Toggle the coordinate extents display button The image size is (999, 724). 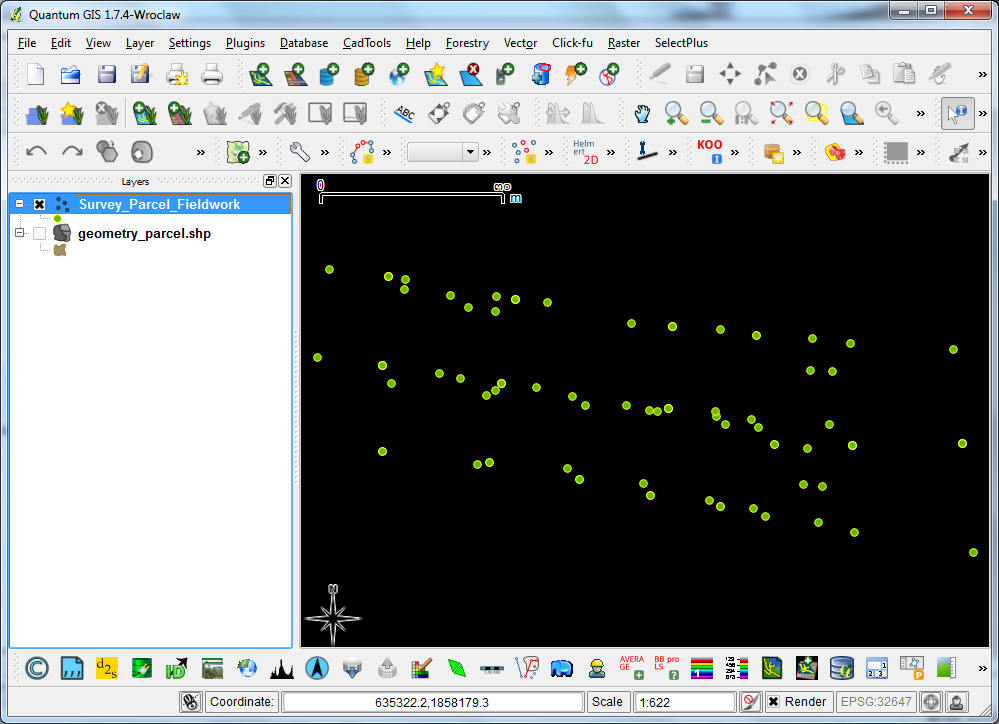pyautogui.click(x=190, y=702)
